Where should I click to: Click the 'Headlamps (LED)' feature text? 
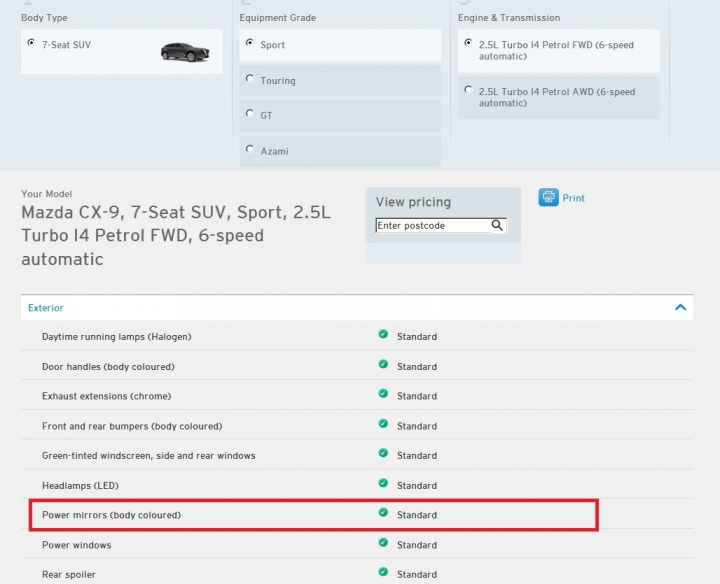80,486
